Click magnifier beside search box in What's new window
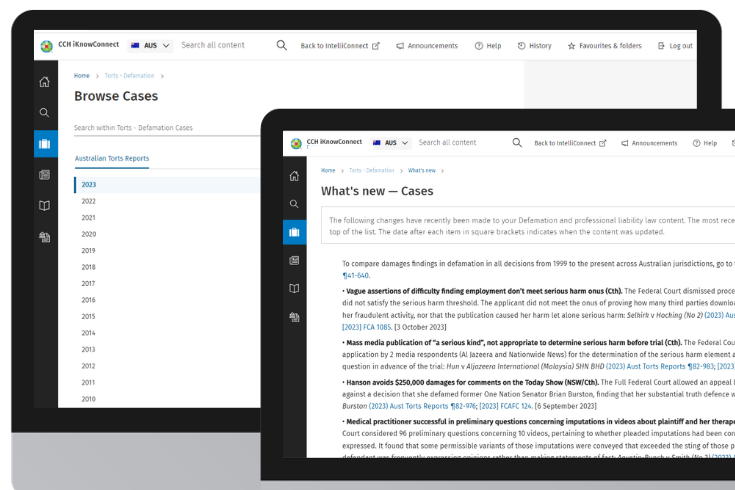The image size is (735, 490). point(517,143)
